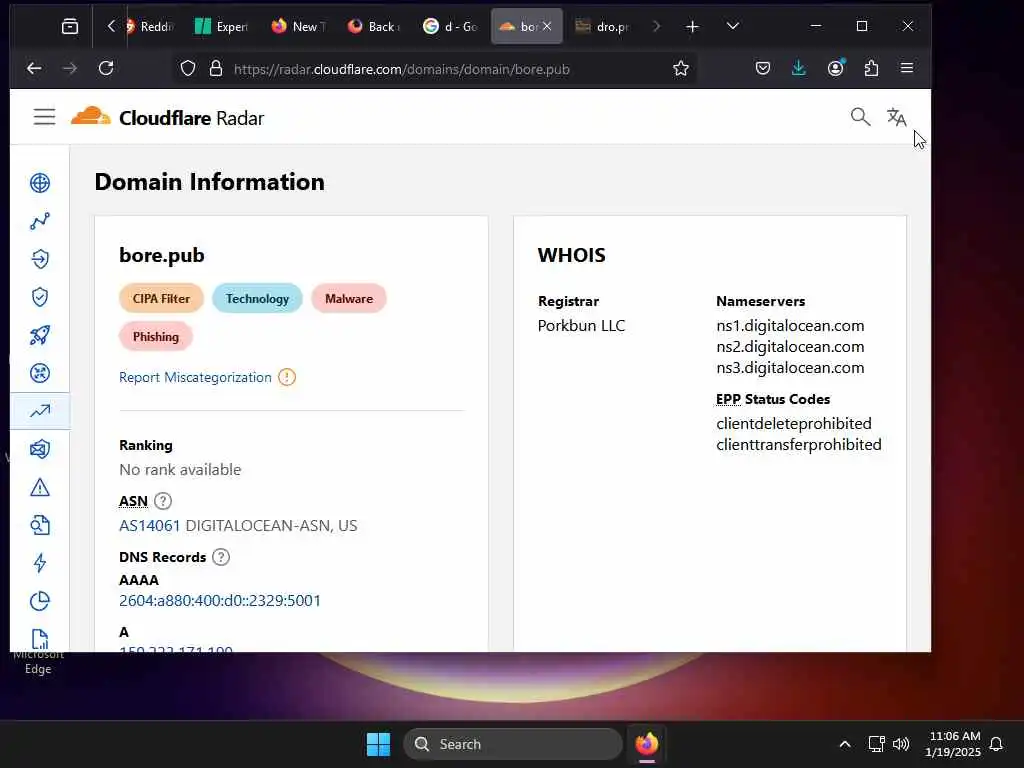Click the Cloudflare Radar logo
1024x768 pixels.
167,118
